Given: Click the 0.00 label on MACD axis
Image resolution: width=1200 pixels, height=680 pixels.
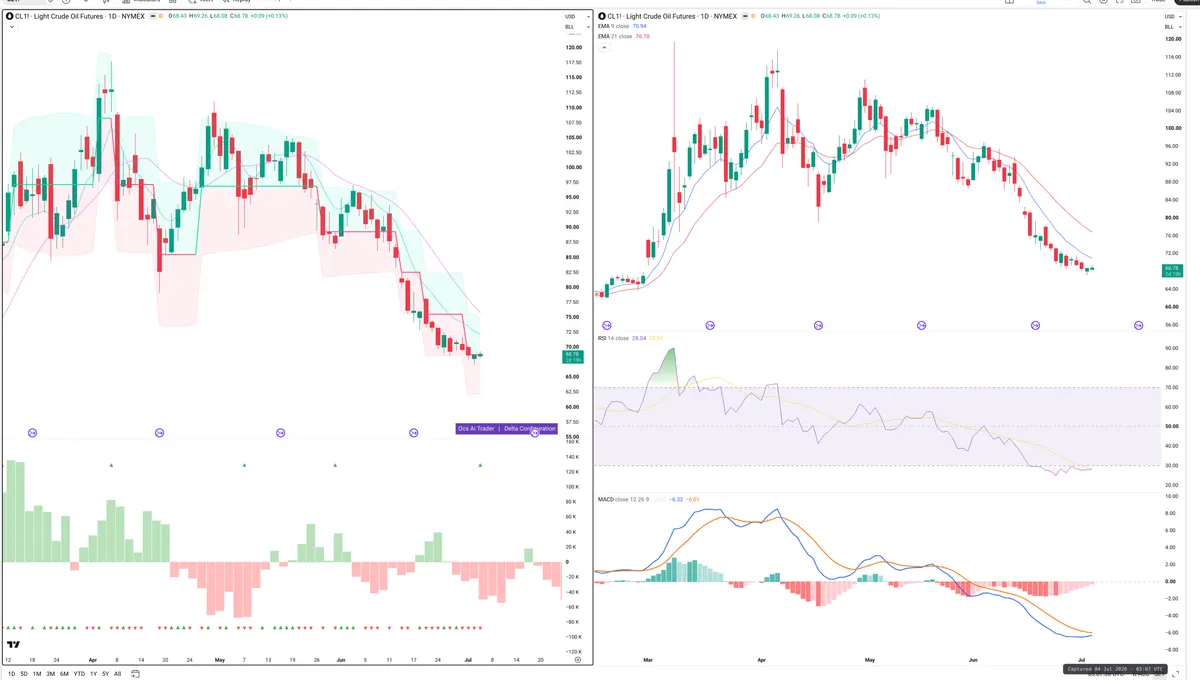Looking at the screenshot, I should click(x=1171, y=580).
